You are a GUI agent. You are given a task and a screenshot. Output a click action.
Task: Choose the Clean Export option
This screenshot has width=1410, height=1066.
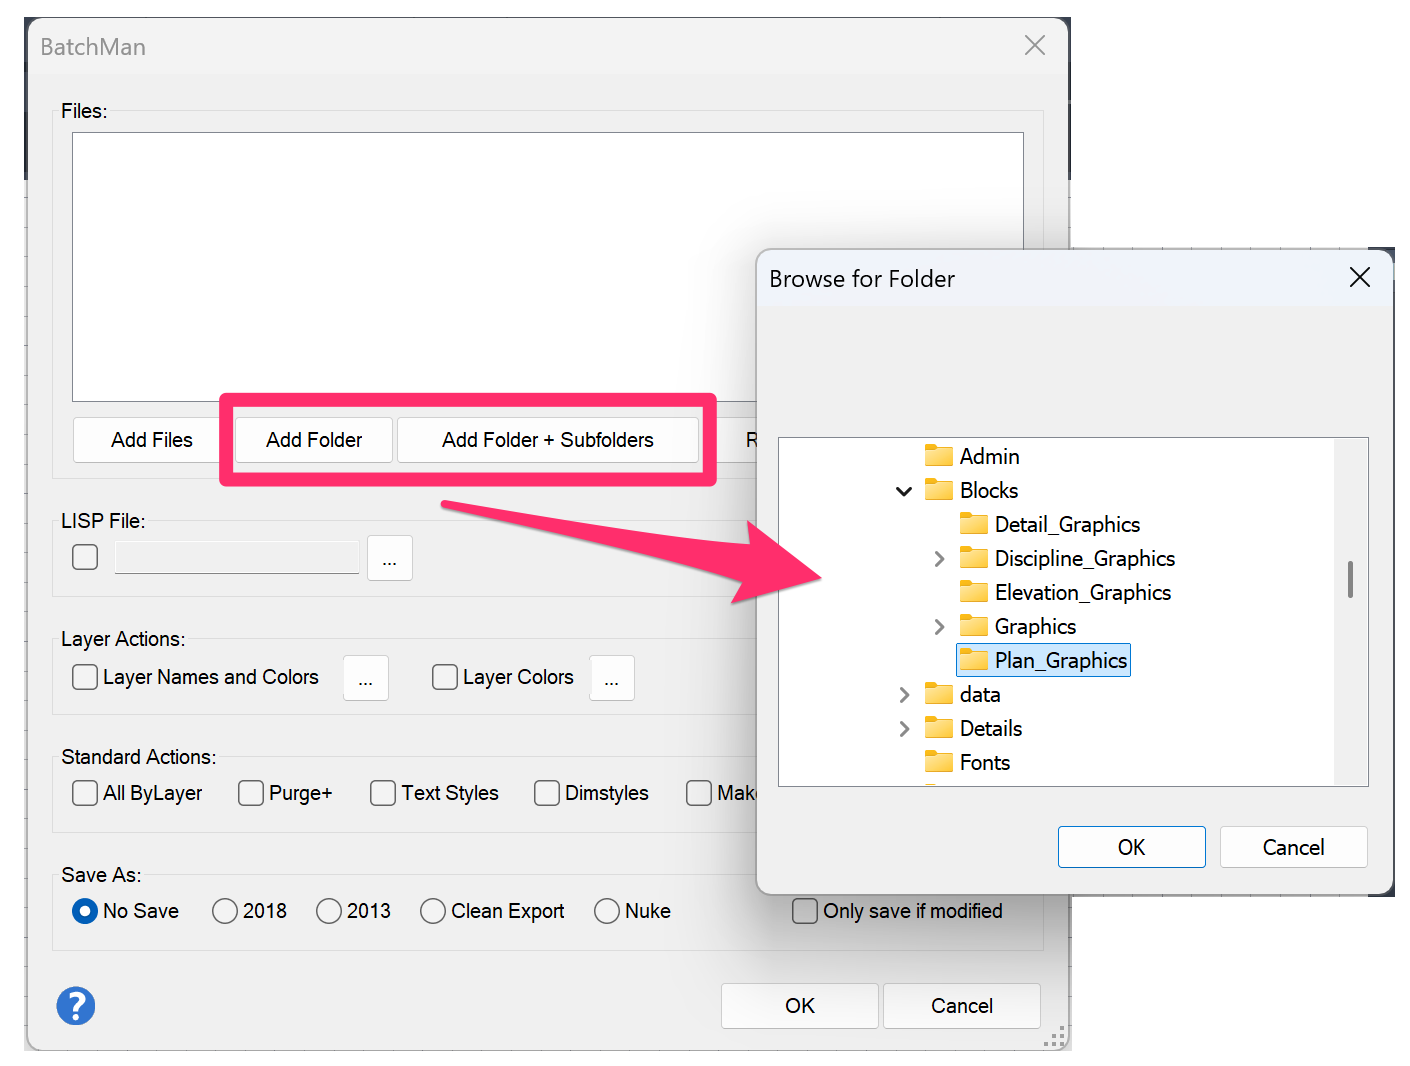click(432, 911)
